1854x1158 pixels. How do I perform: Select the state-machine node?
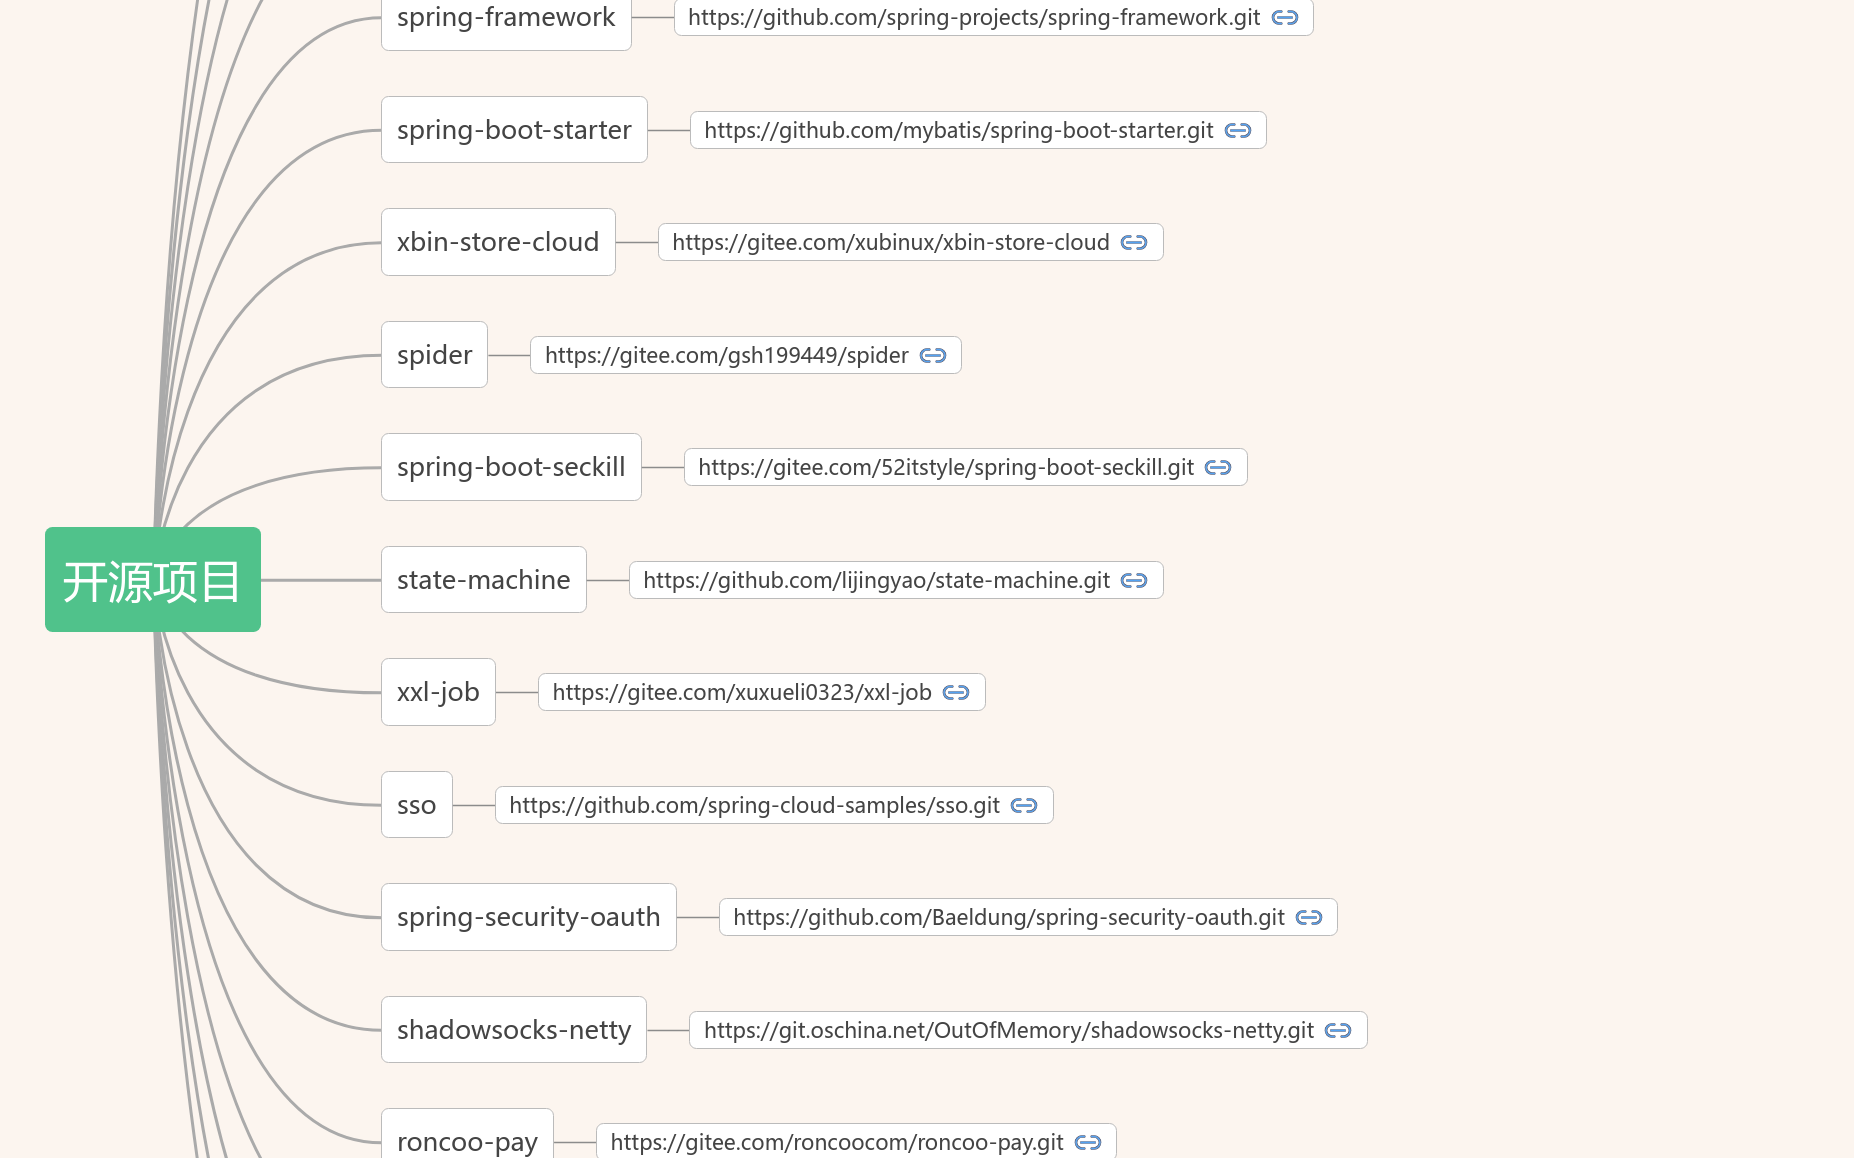point(483,580)
